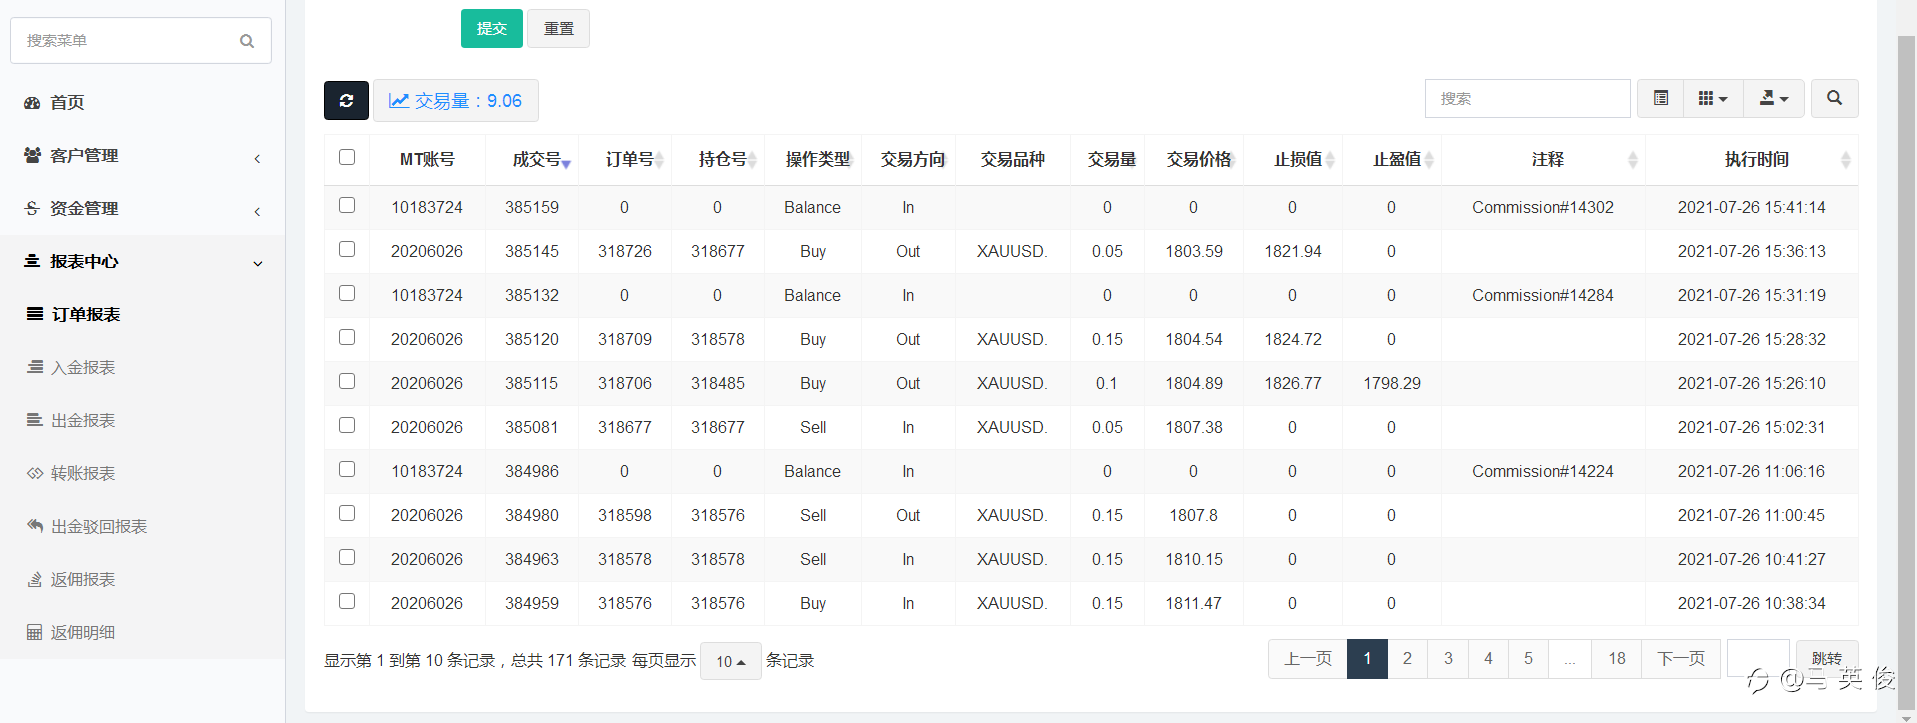Check row with 成交号 385081
1917x723 pixels.
(347, 425)
